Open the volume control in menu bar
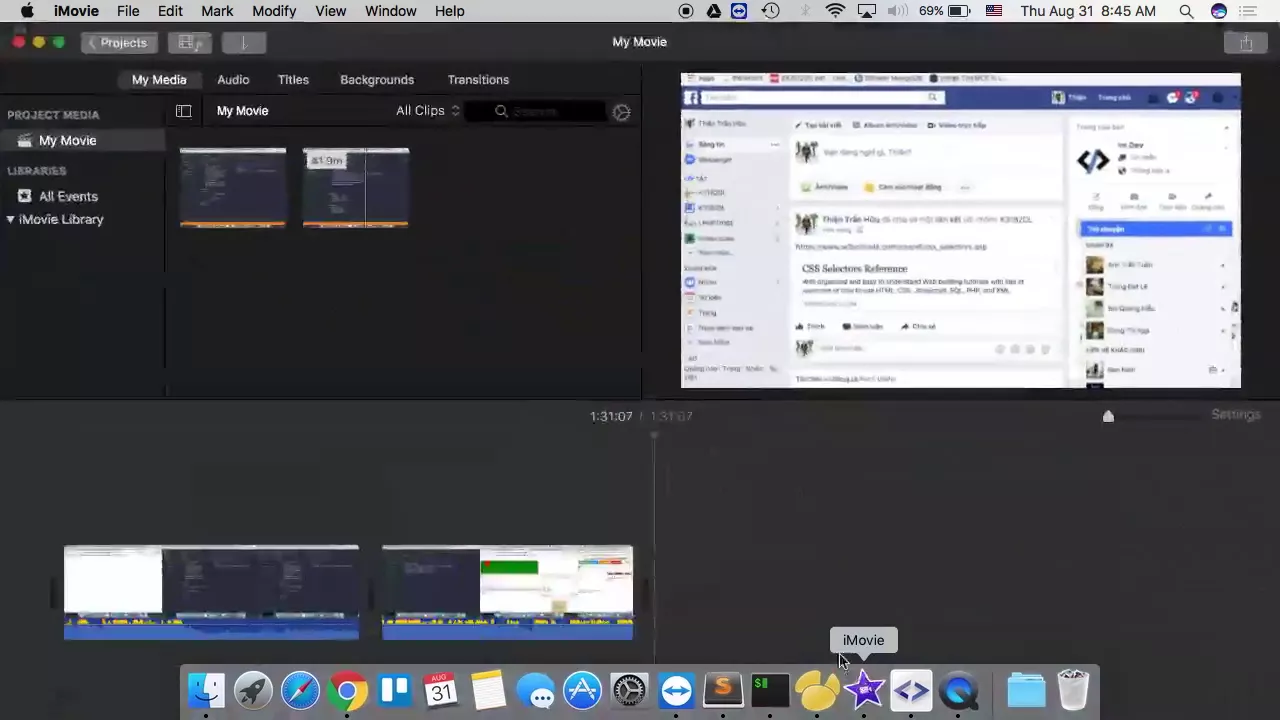Image resolution: width=1280 pixels, height=720 pixels. click(898, 11)
